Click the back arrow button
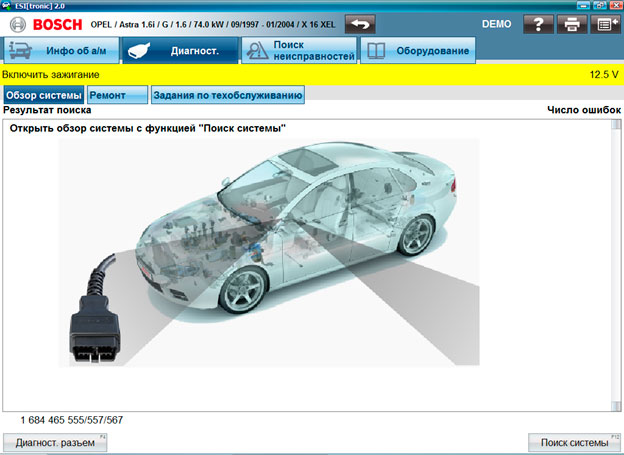 pos(360,23)
